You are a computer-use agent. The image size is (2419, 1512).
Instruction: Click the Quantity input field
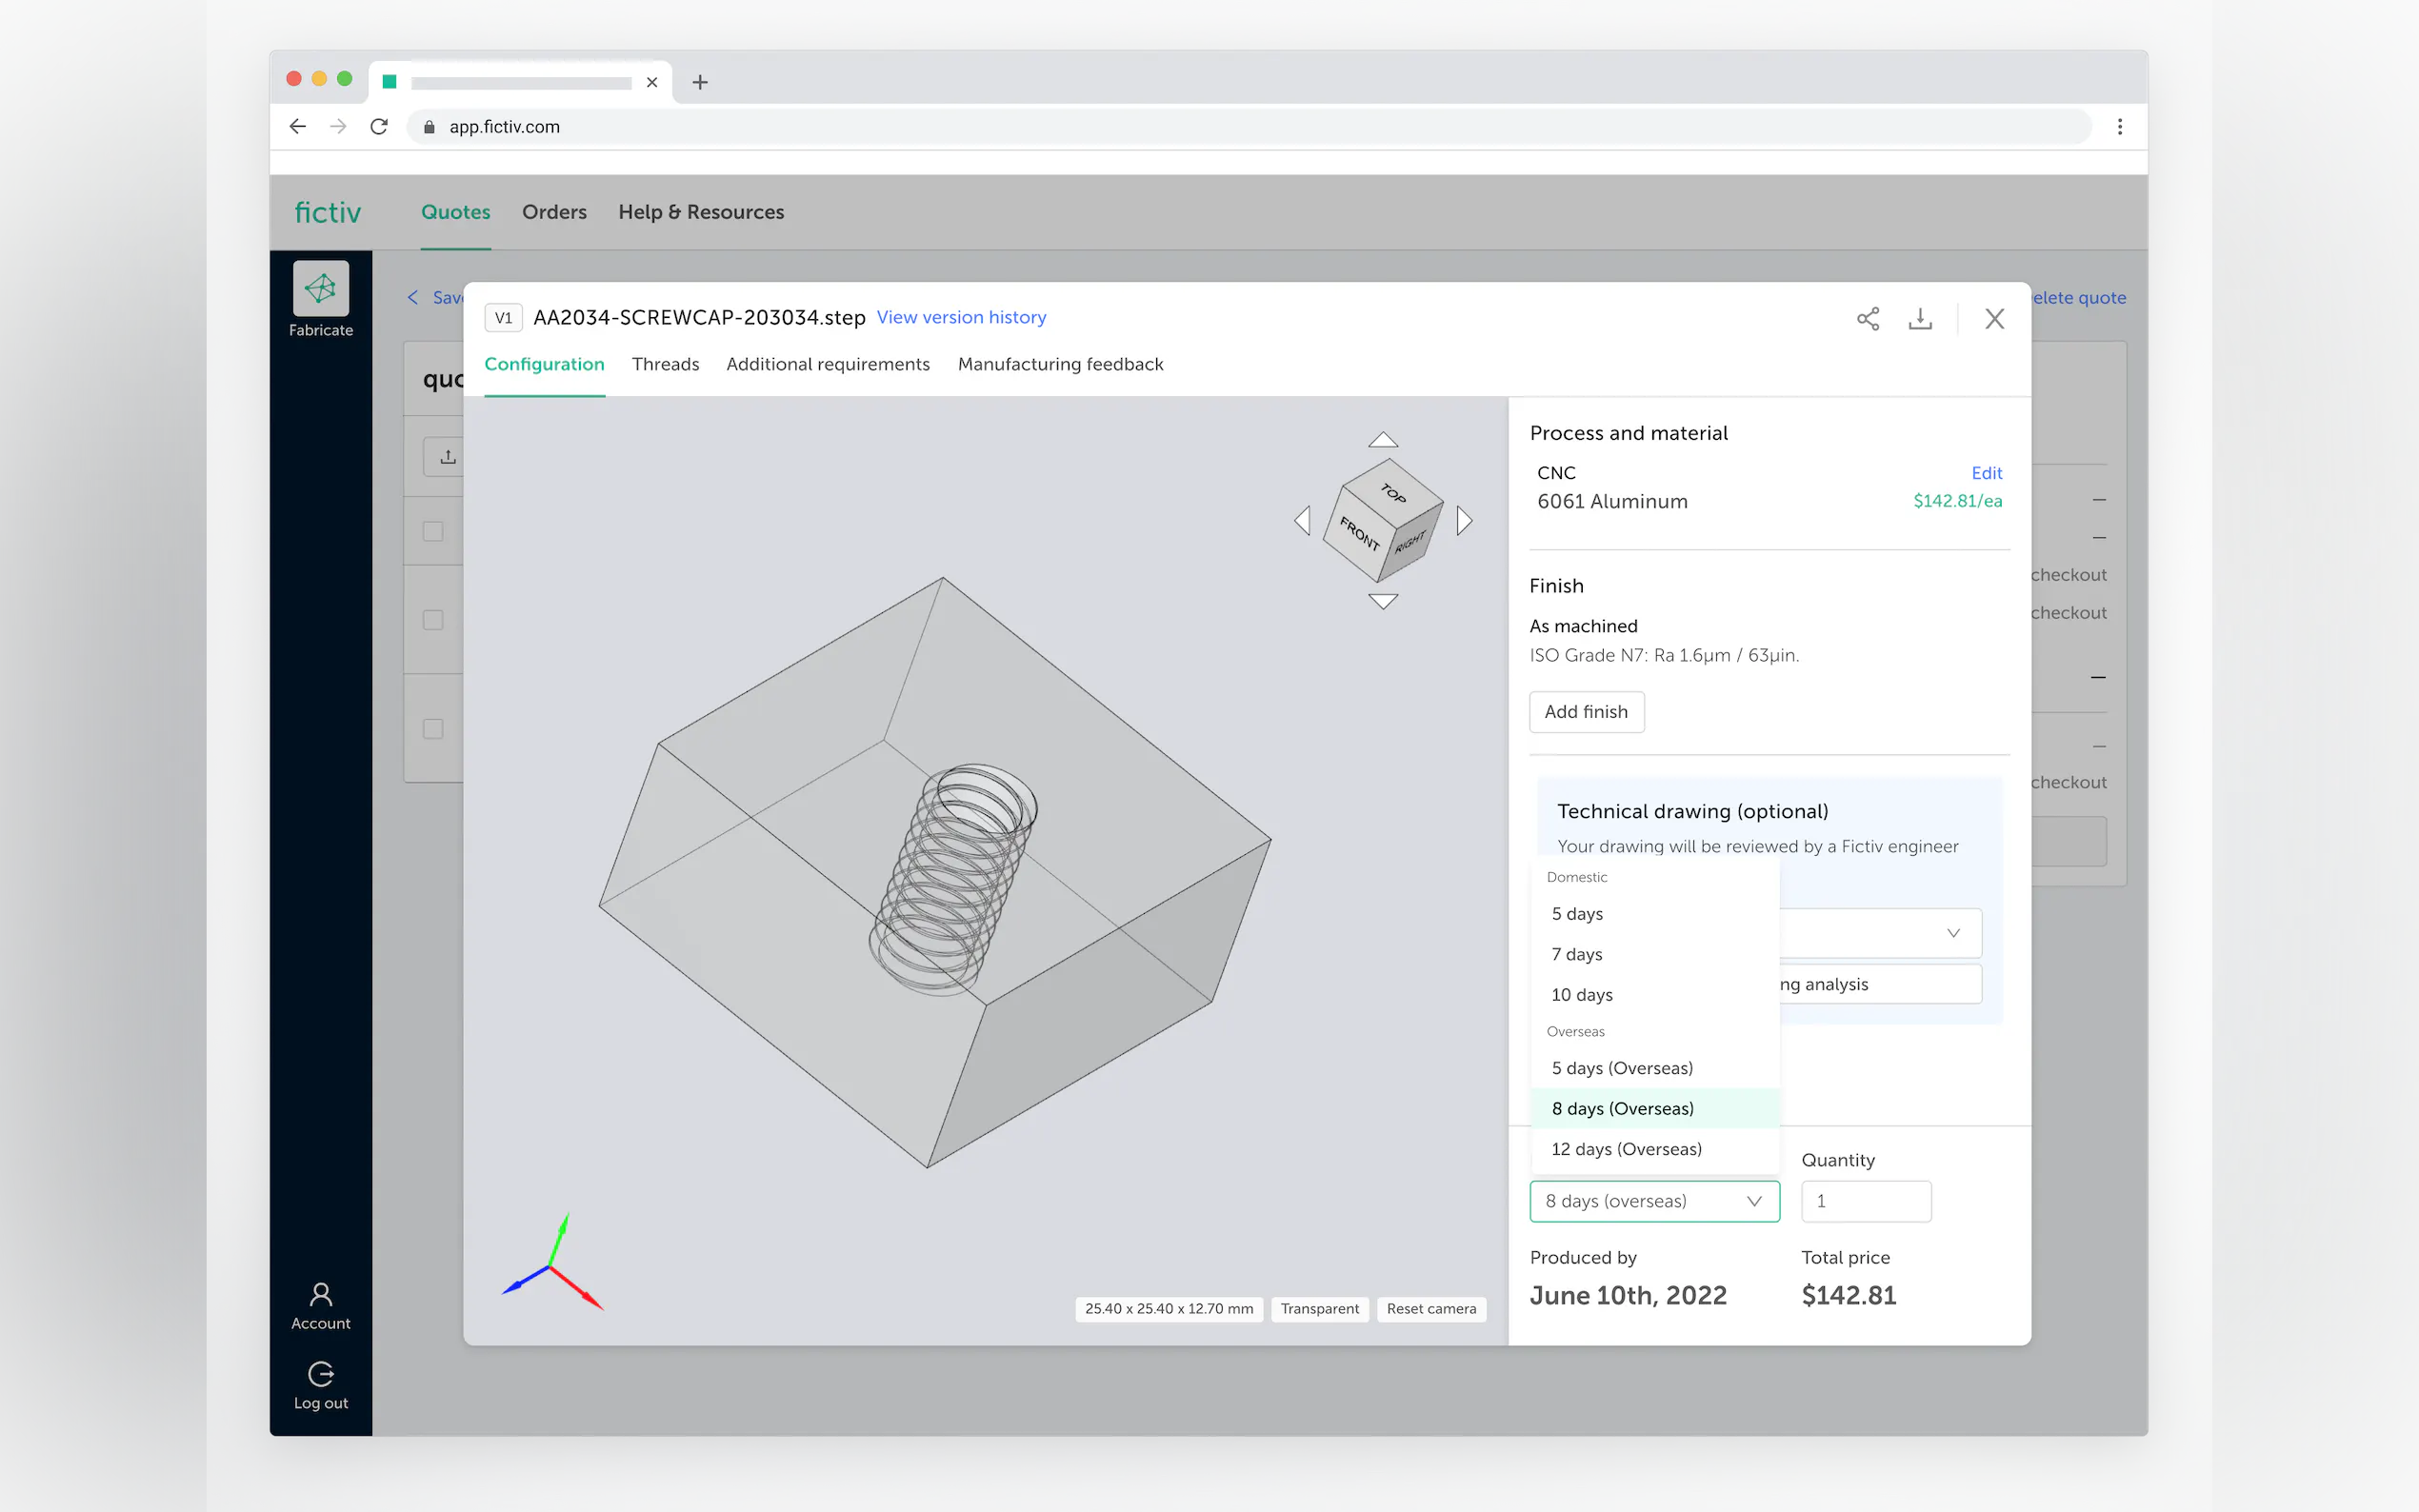(x=1865, y=1200)
